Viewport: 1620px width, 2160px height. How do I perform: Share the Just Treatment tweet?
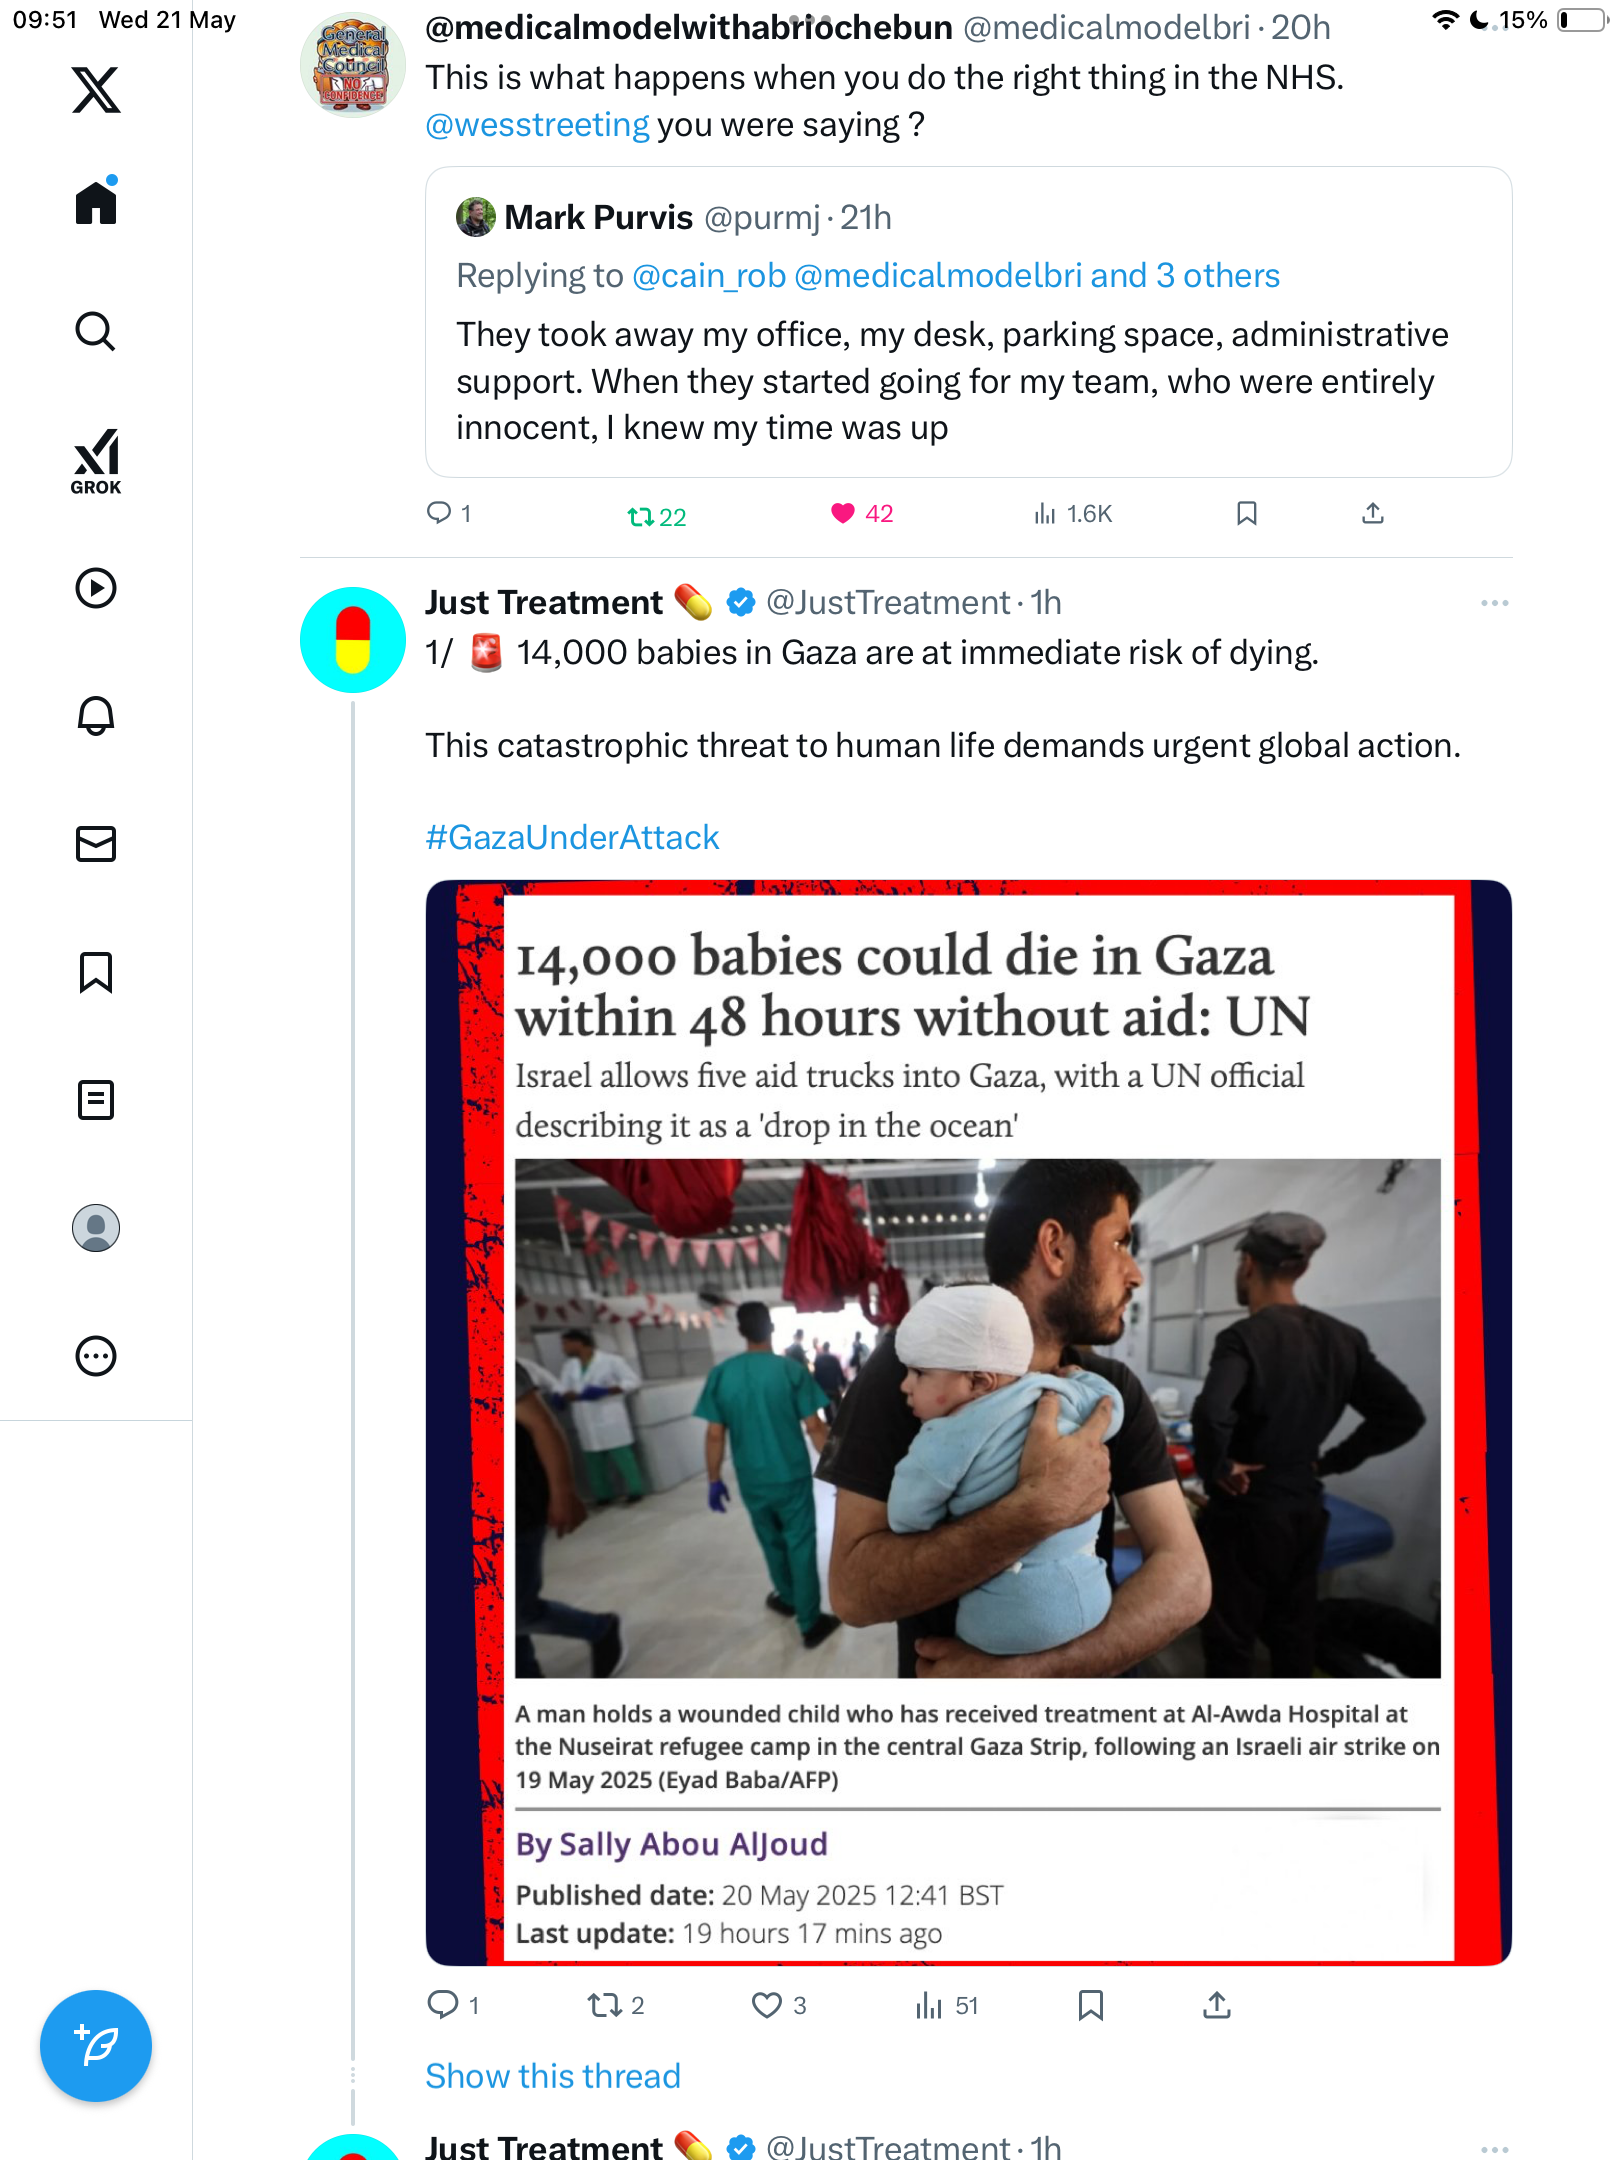(1216, 2005)
